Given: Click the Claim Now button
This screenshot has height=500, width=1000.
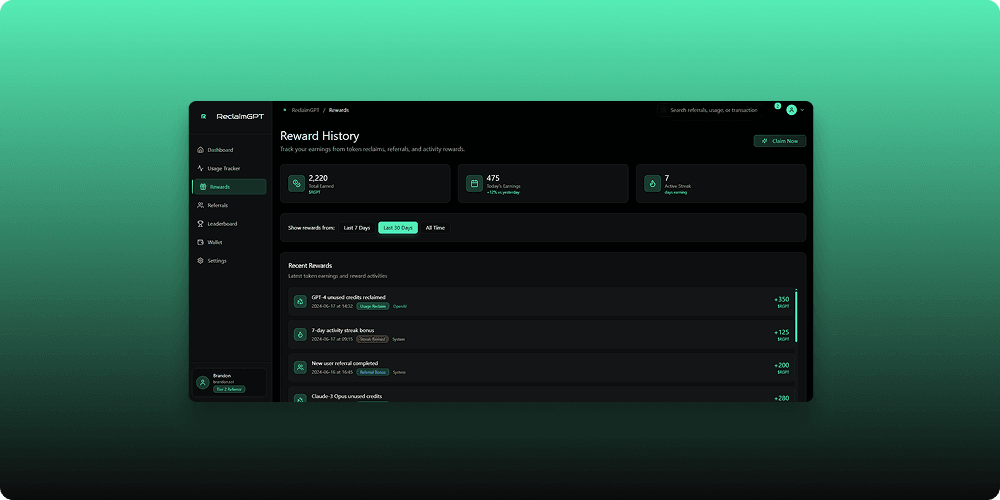Looking at the screenshot, I should 779,141.
